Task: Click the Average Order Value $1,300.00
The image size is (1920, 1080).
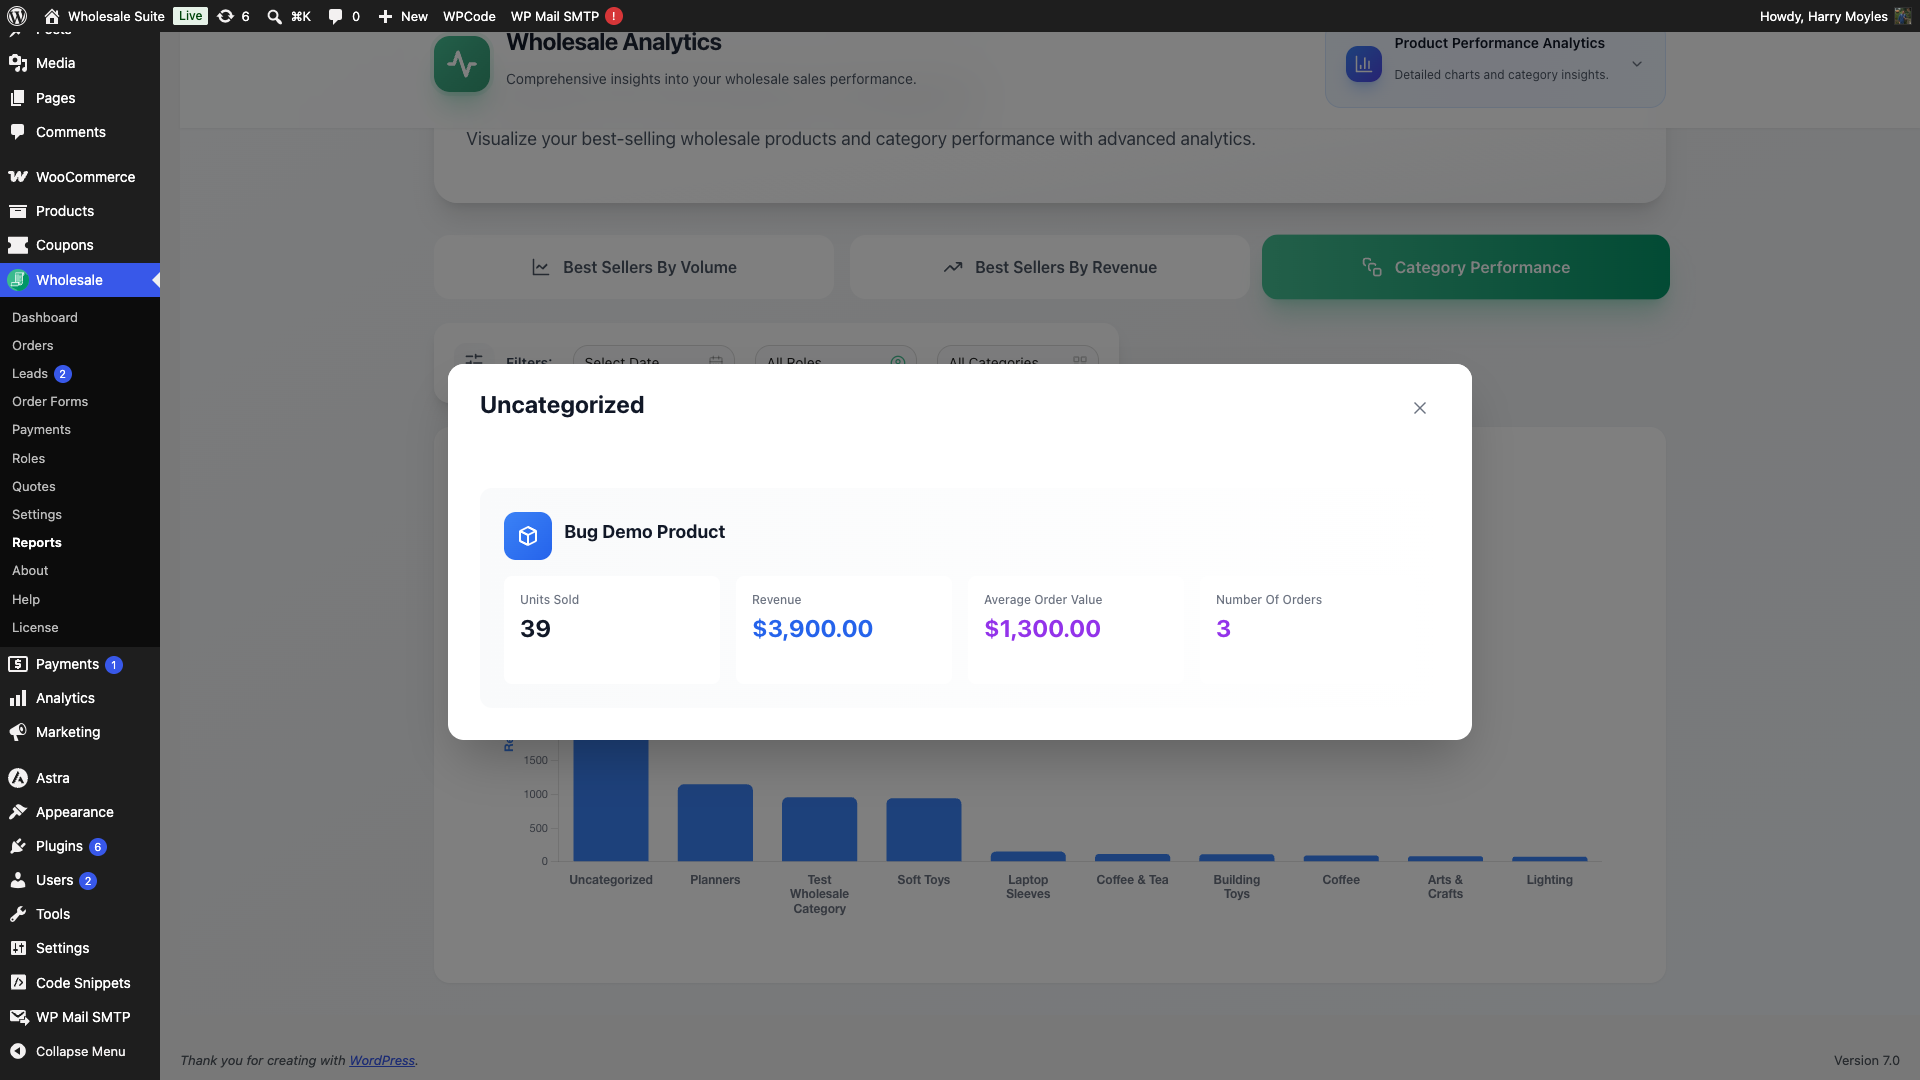Action: point(1042,629)
